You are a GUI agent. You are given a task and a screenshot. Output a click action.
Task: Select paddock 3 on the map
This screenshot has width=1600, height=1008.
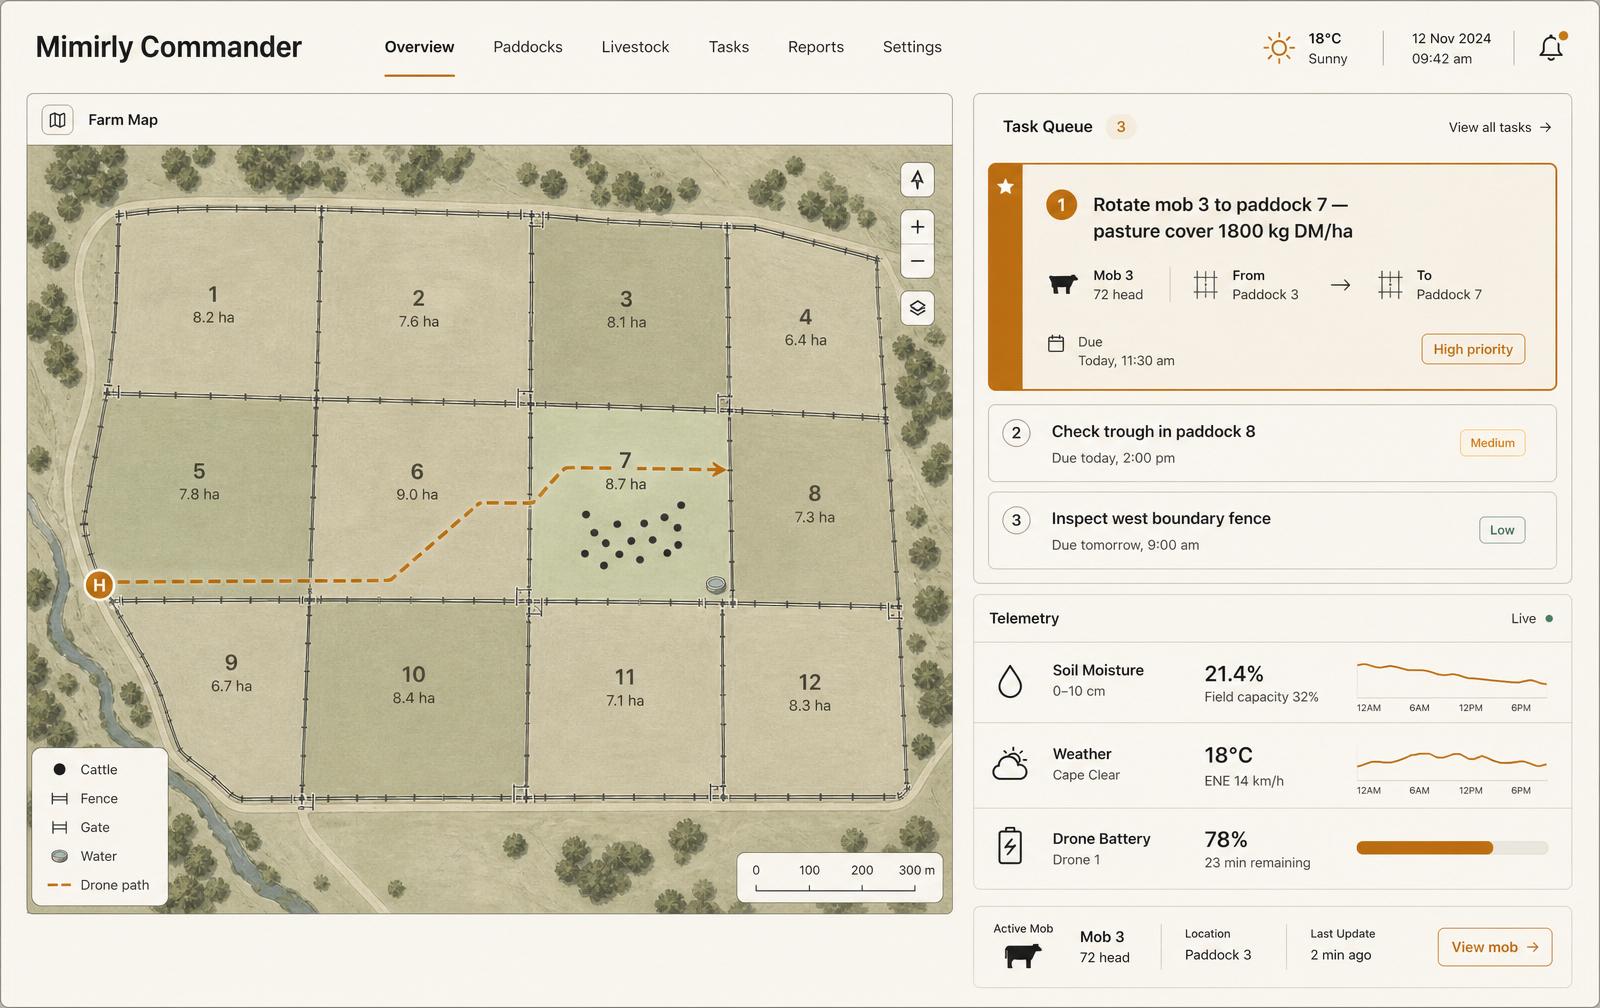(628, 312)
